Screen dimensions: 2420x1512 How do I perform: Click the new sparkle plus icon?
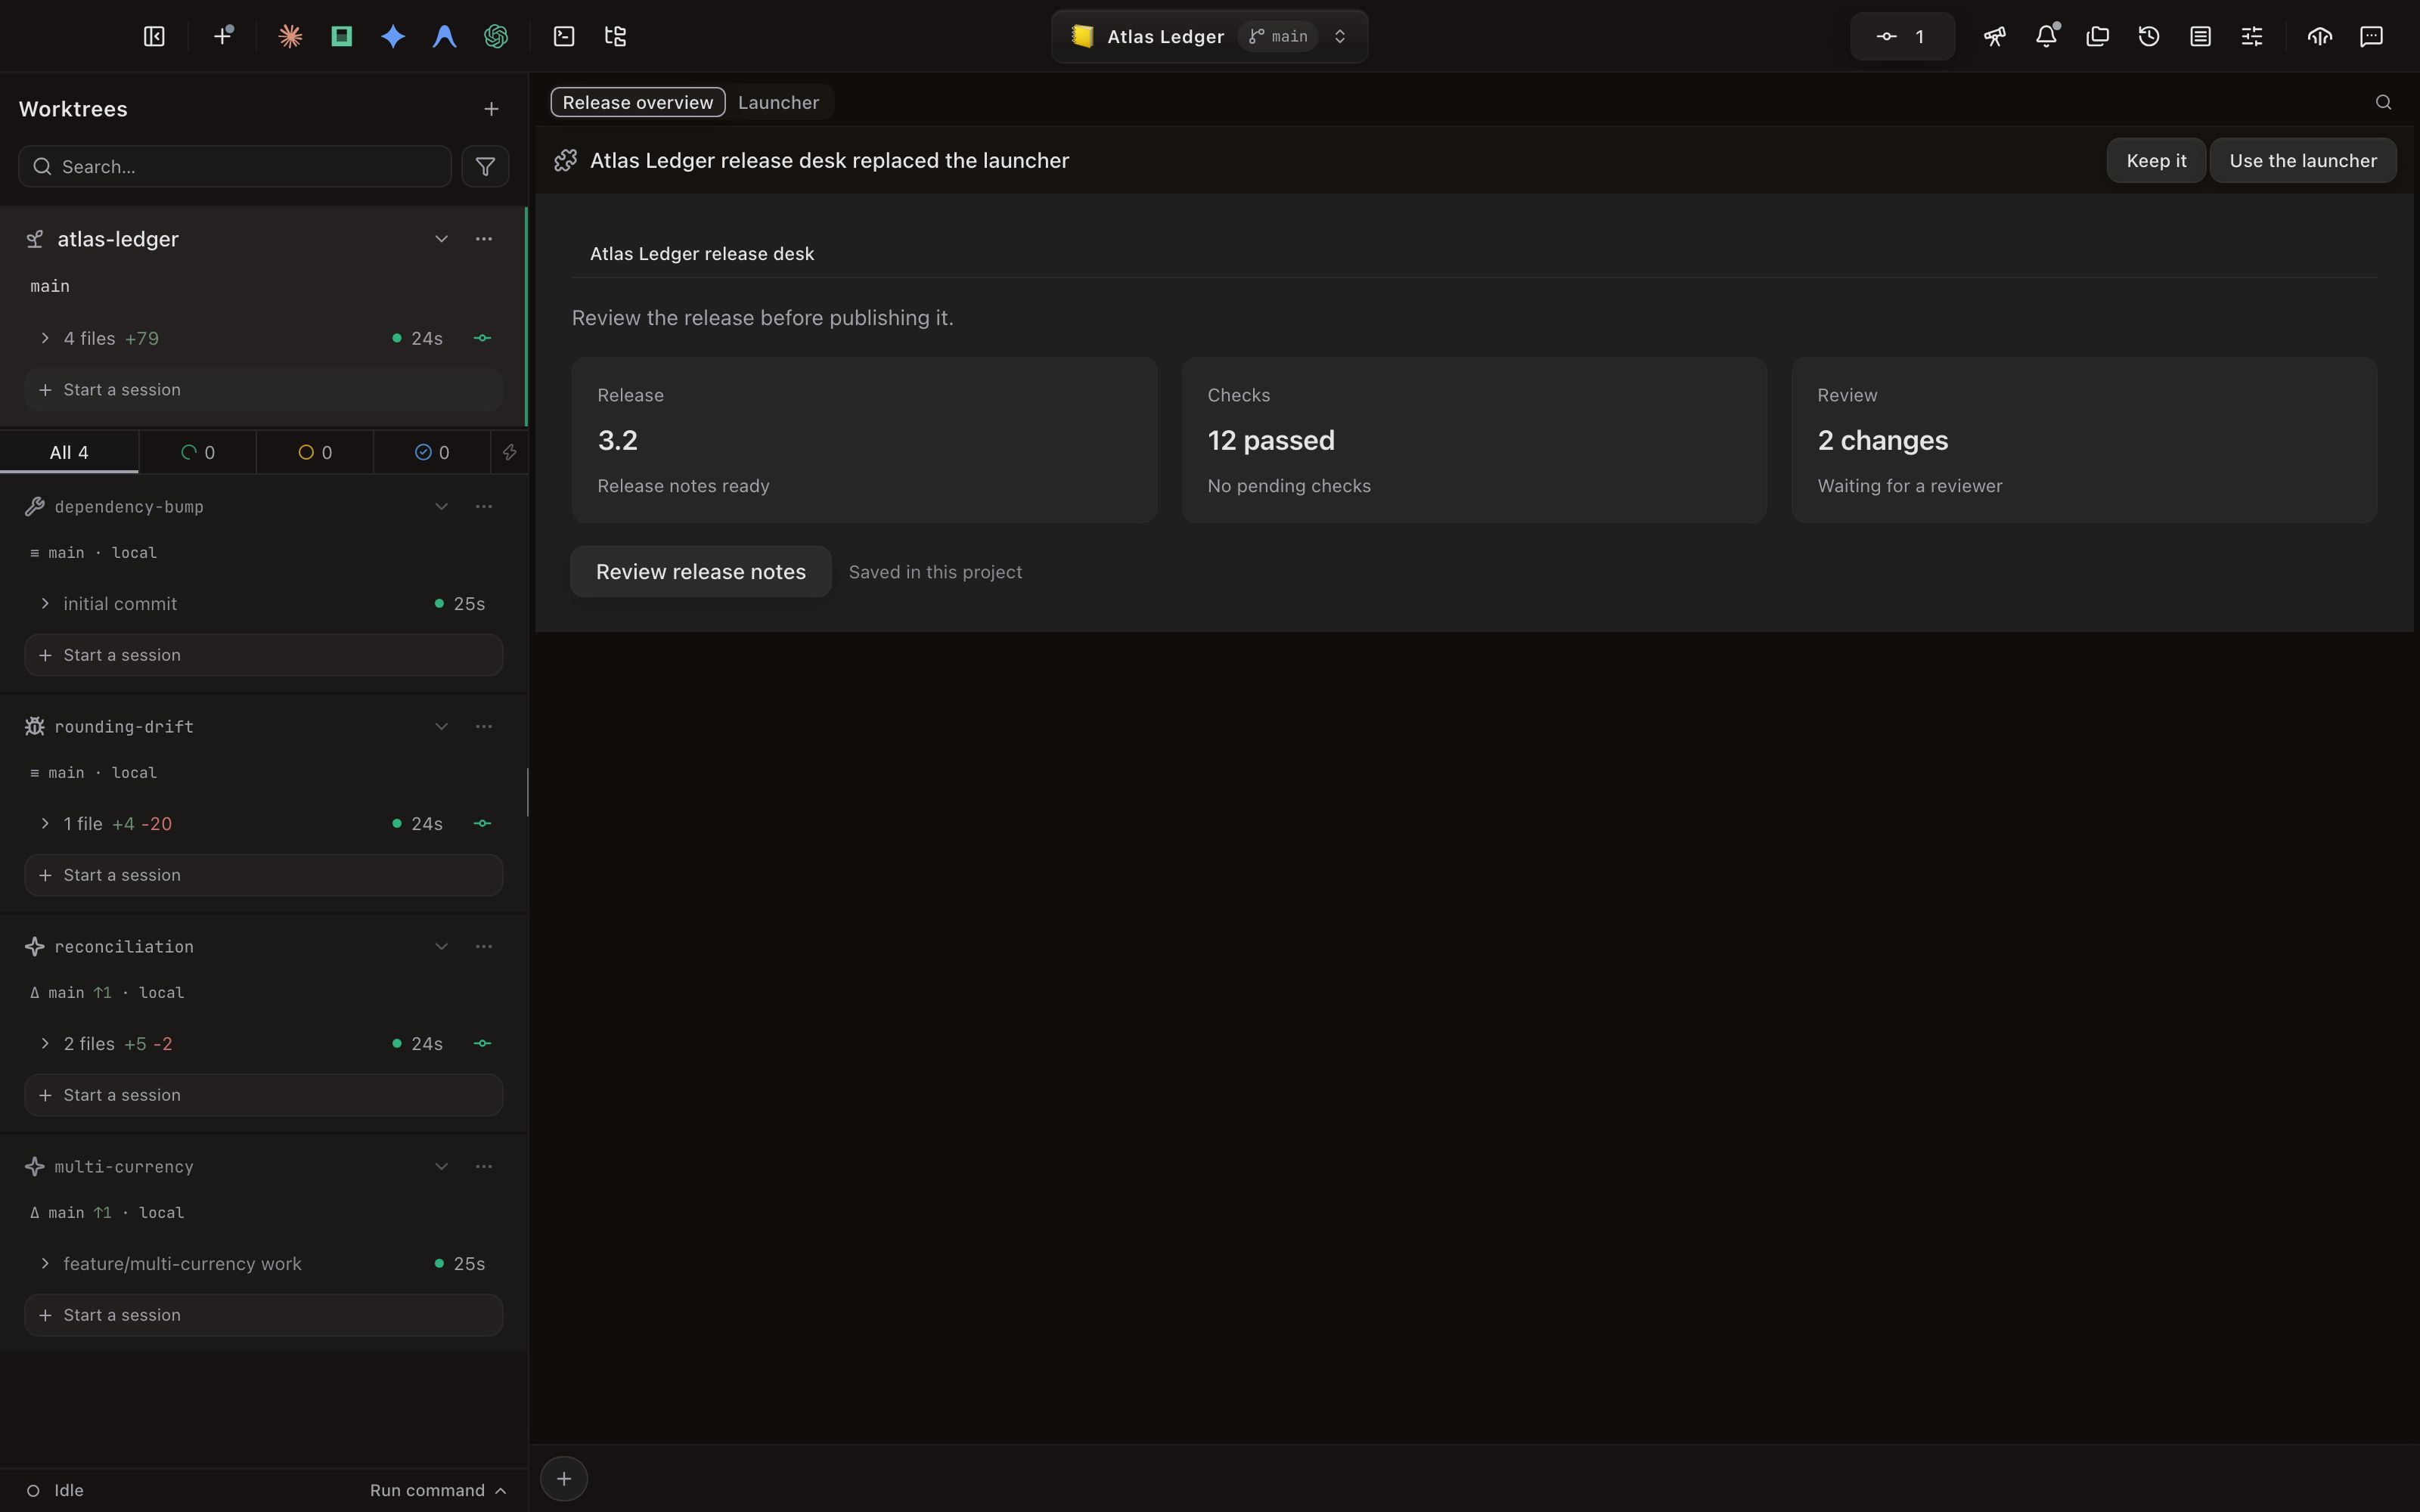[223, 37]
